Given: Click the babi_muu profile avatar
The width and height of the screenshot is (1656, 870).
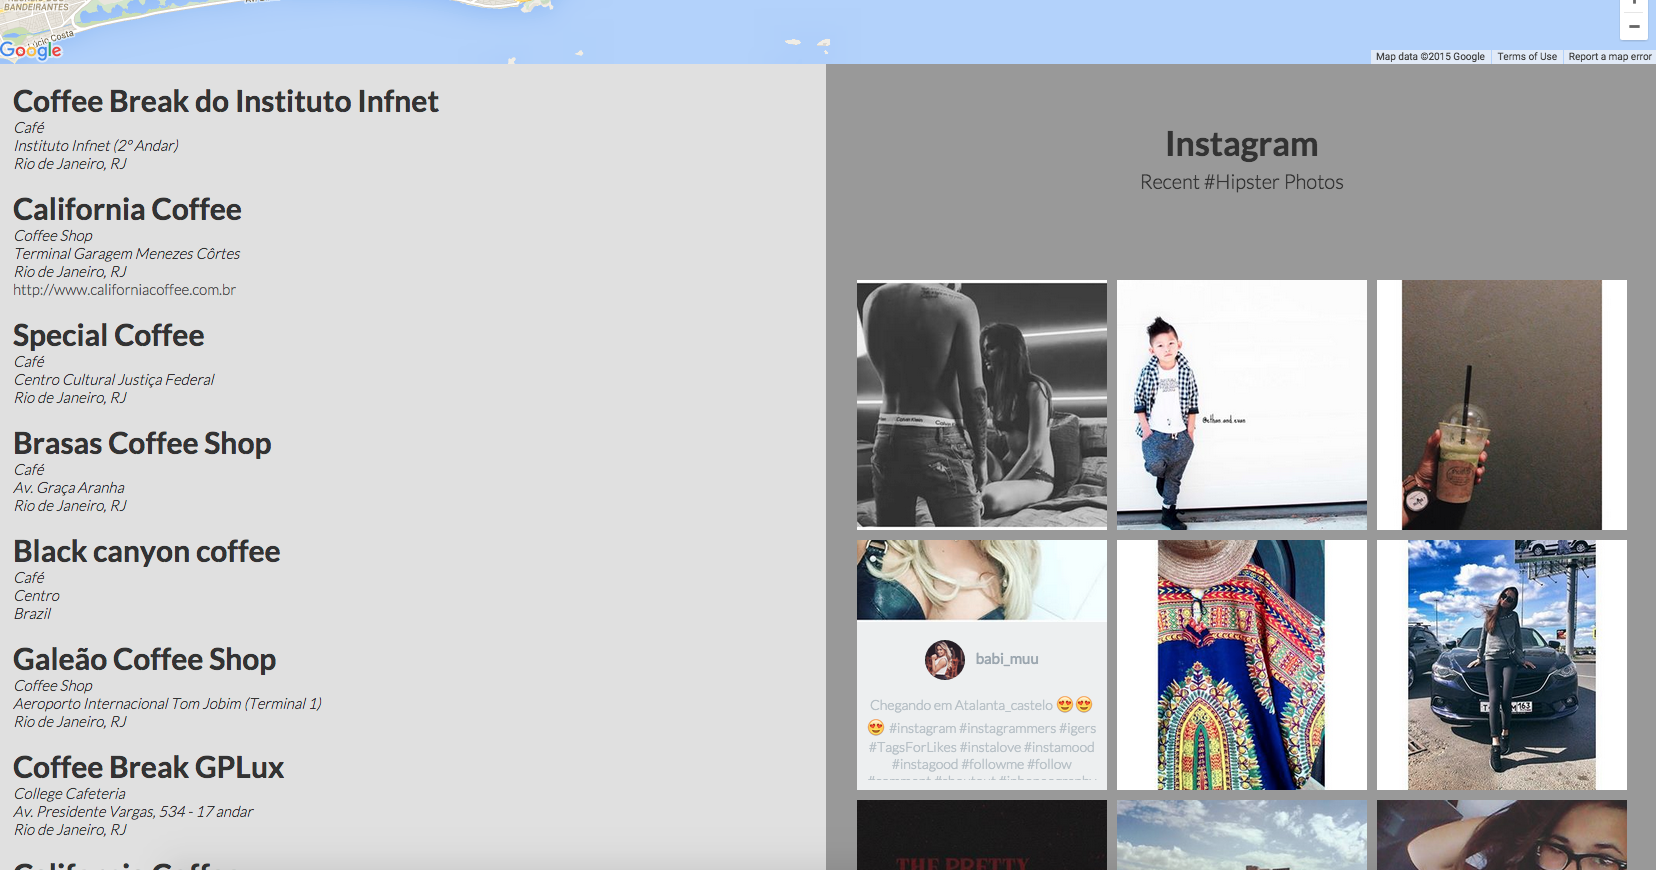Looking at the screenshot, I should [x=945, y=659].
